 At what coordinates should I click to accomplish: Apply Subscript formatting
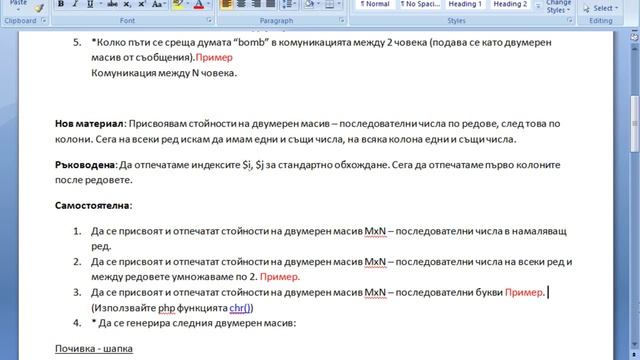point(127,4)
